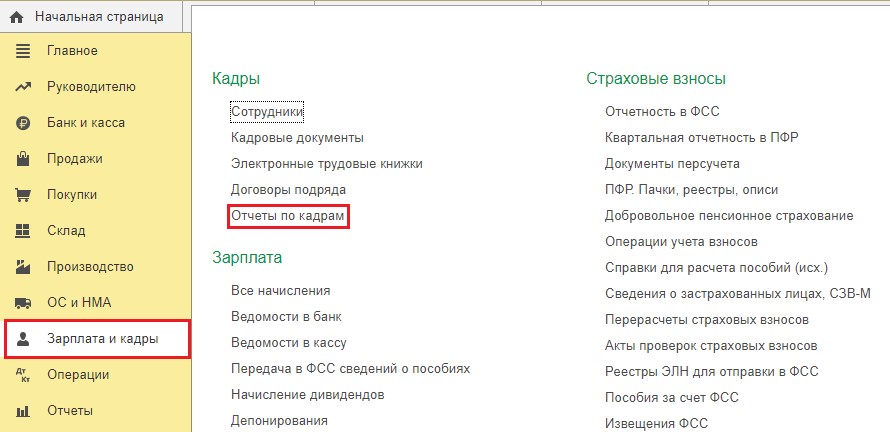The image size is (890, 432).
Task: Open Перерасчеты страховых взносов
Action: point(707,320)
